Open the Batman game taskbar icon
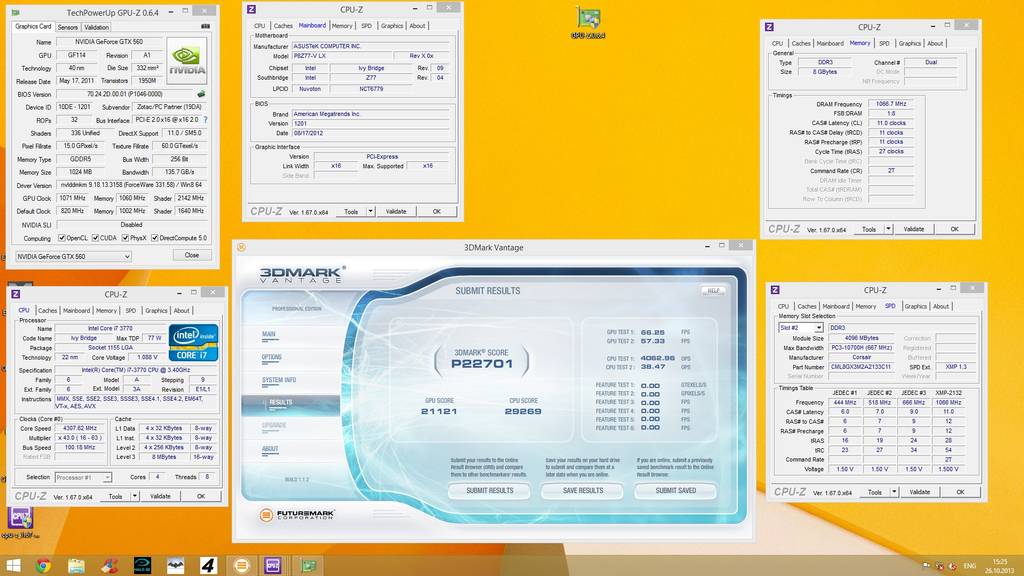 pyautogui.click(x=175, y=566)
